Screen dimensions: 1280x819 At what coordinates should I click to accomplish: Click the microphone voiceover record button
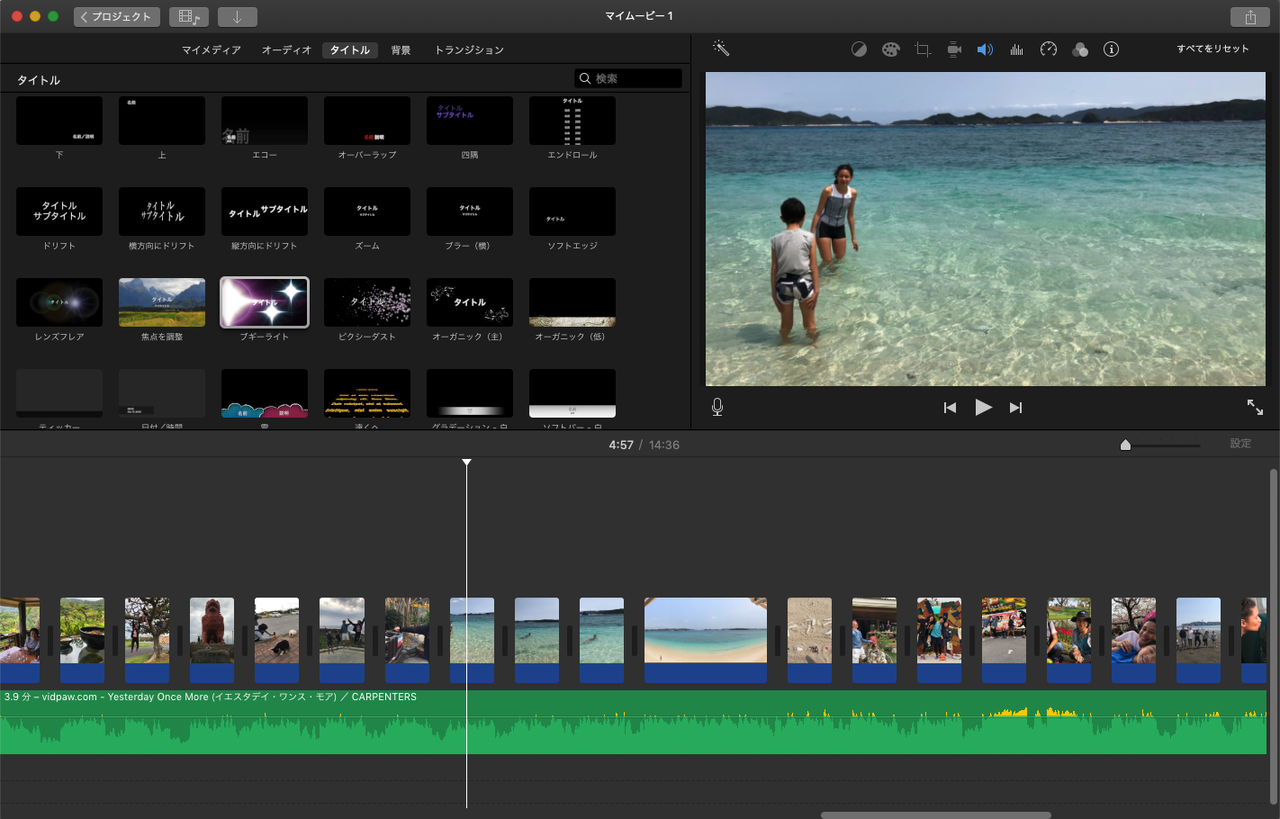(717, 407)
